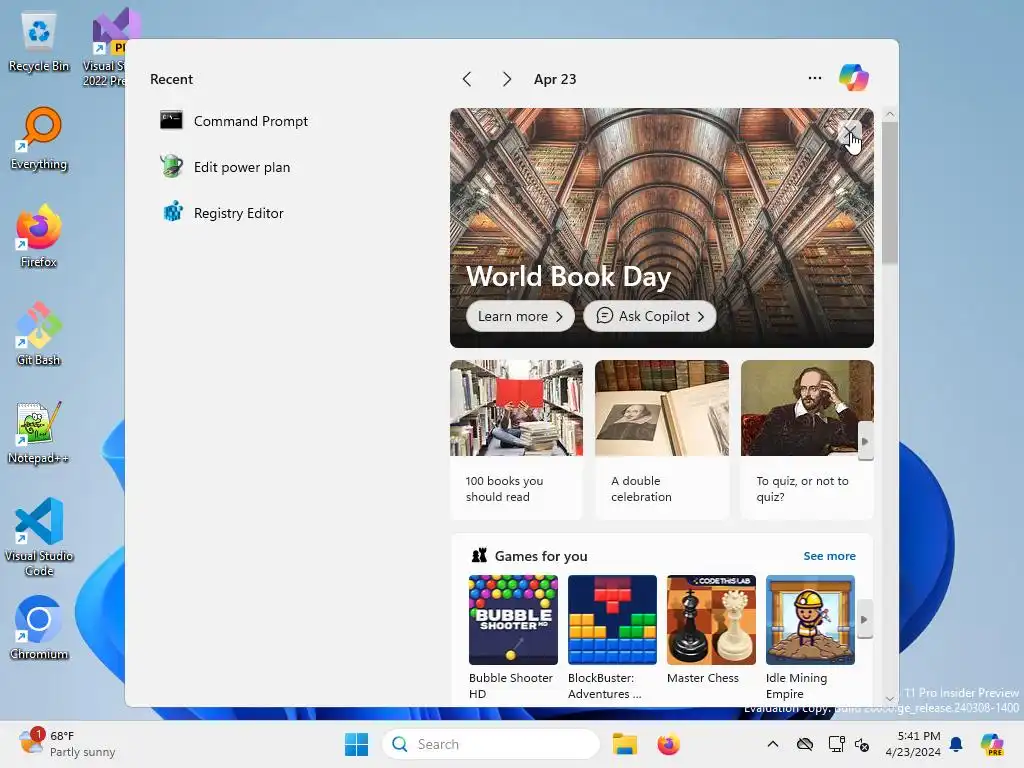Open the three-dot options menu
Screen dimensions: 1024x768
point(814,78)
